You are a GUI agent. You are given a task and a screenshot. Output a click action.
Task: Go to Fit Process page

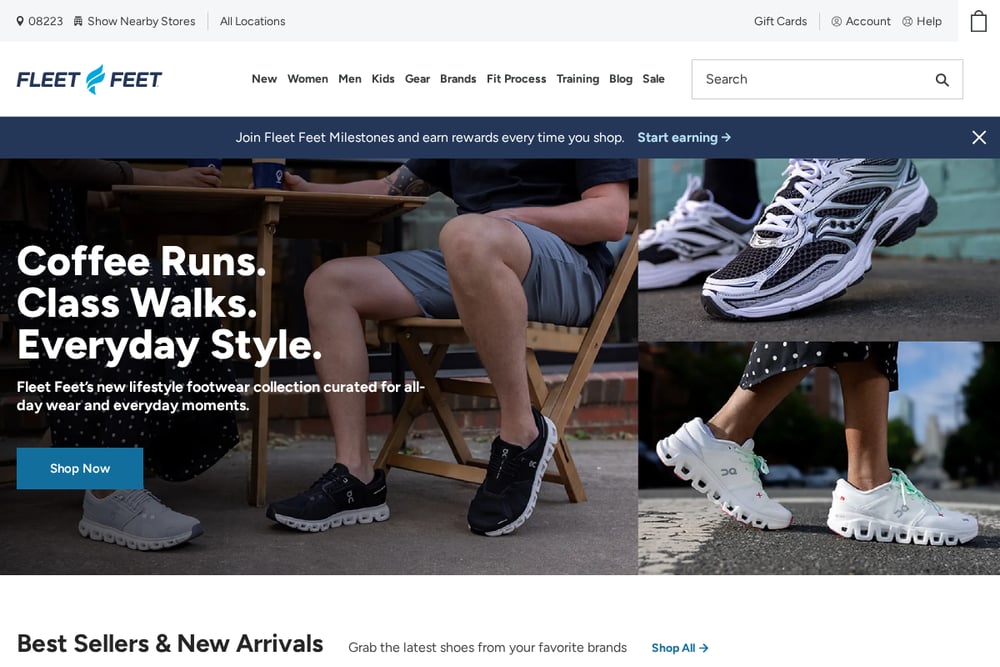pos(516,79)
